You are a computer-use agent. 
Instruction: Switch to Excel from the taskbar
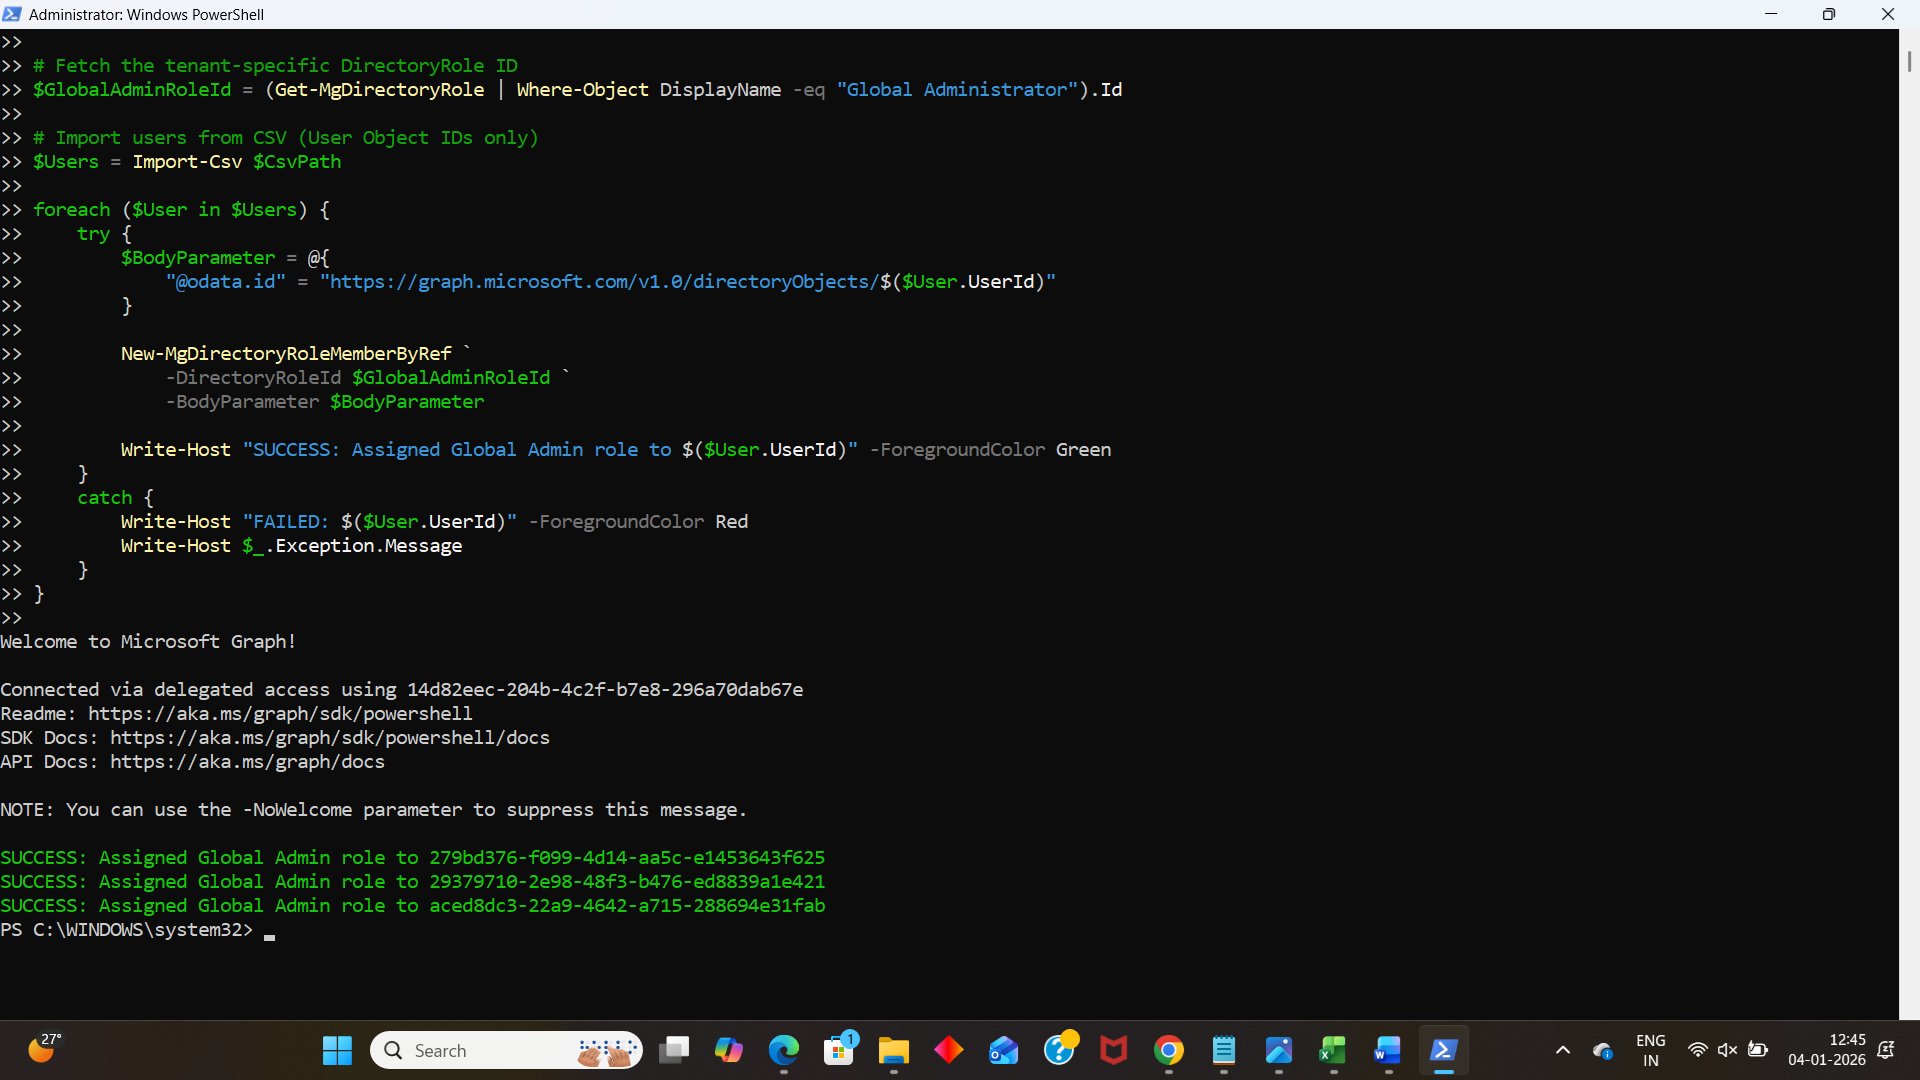[x=1332, y=1050]
